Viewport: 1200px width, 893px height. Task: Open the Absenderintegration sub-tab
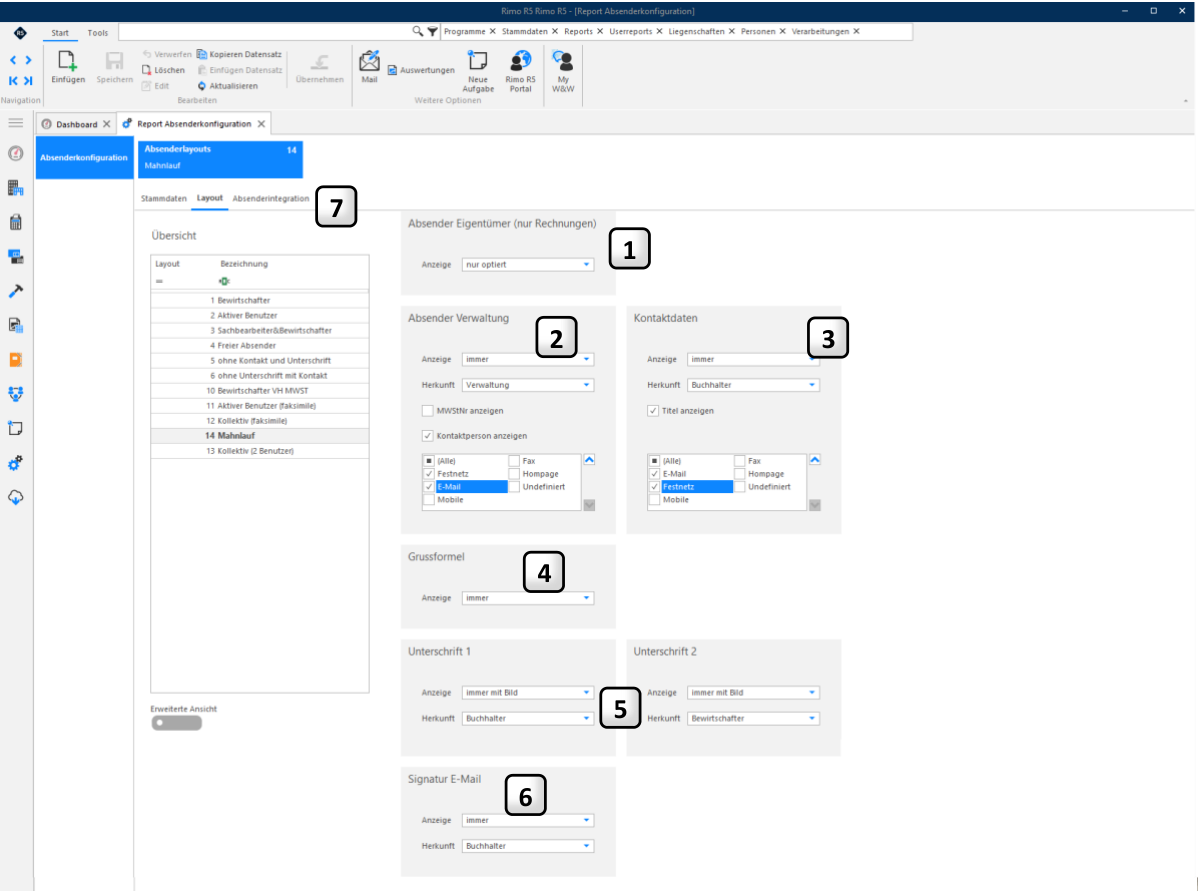coord(271,199)
